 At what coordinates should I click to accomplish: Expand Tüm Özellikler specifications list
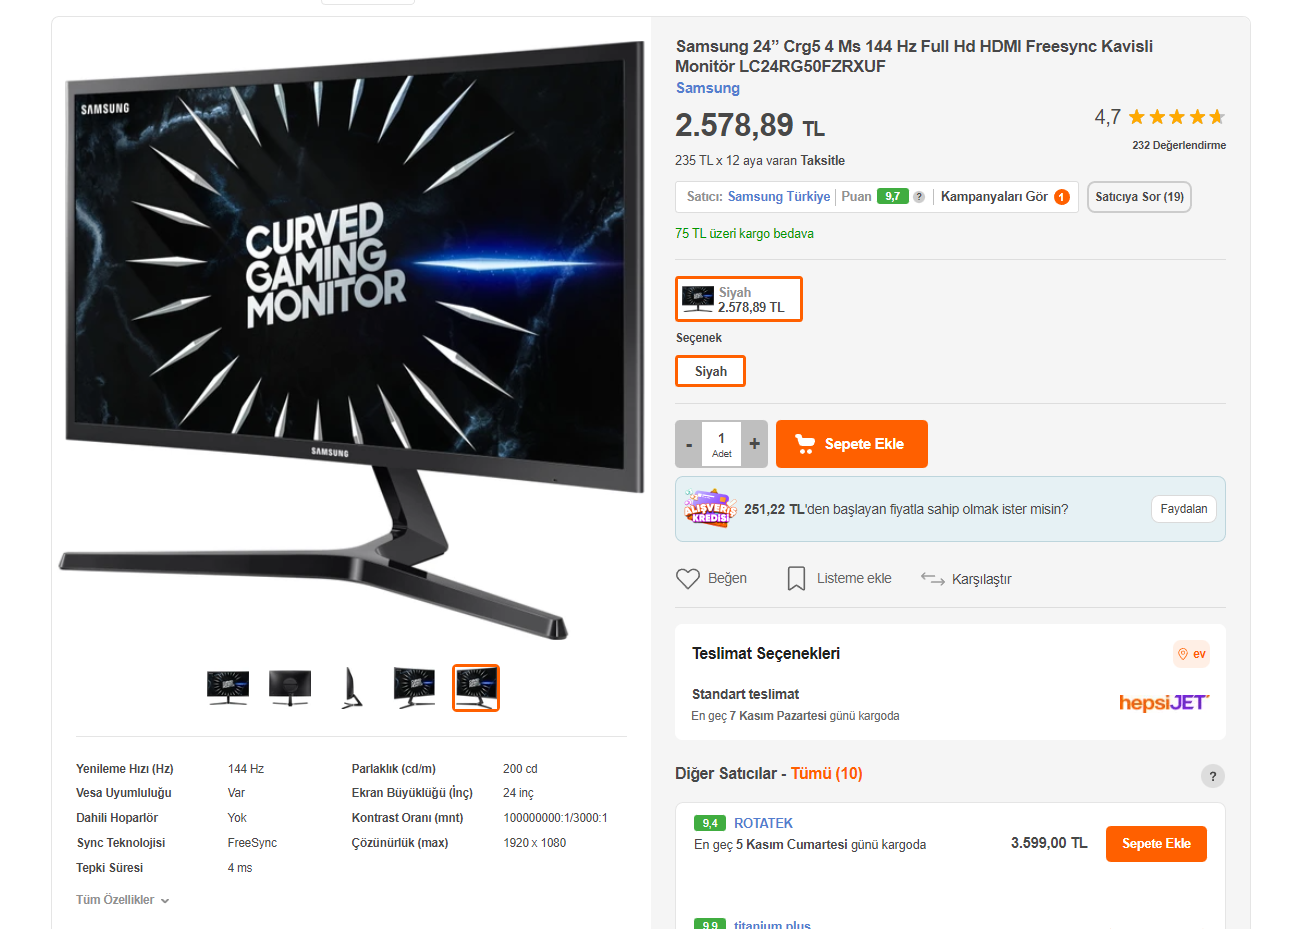point(123,900)
